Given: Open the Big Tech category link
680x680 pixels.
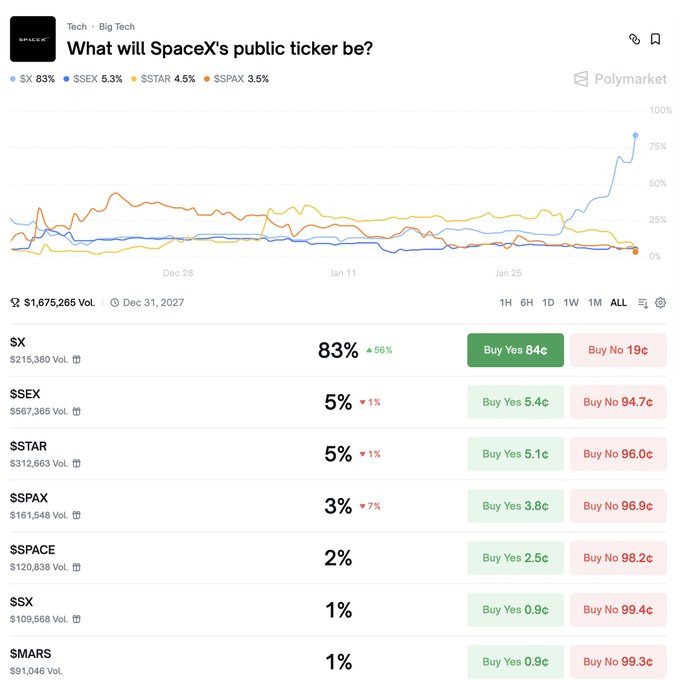Looking at the screenshot, I should pyautogui.click(x=117, y=27).
